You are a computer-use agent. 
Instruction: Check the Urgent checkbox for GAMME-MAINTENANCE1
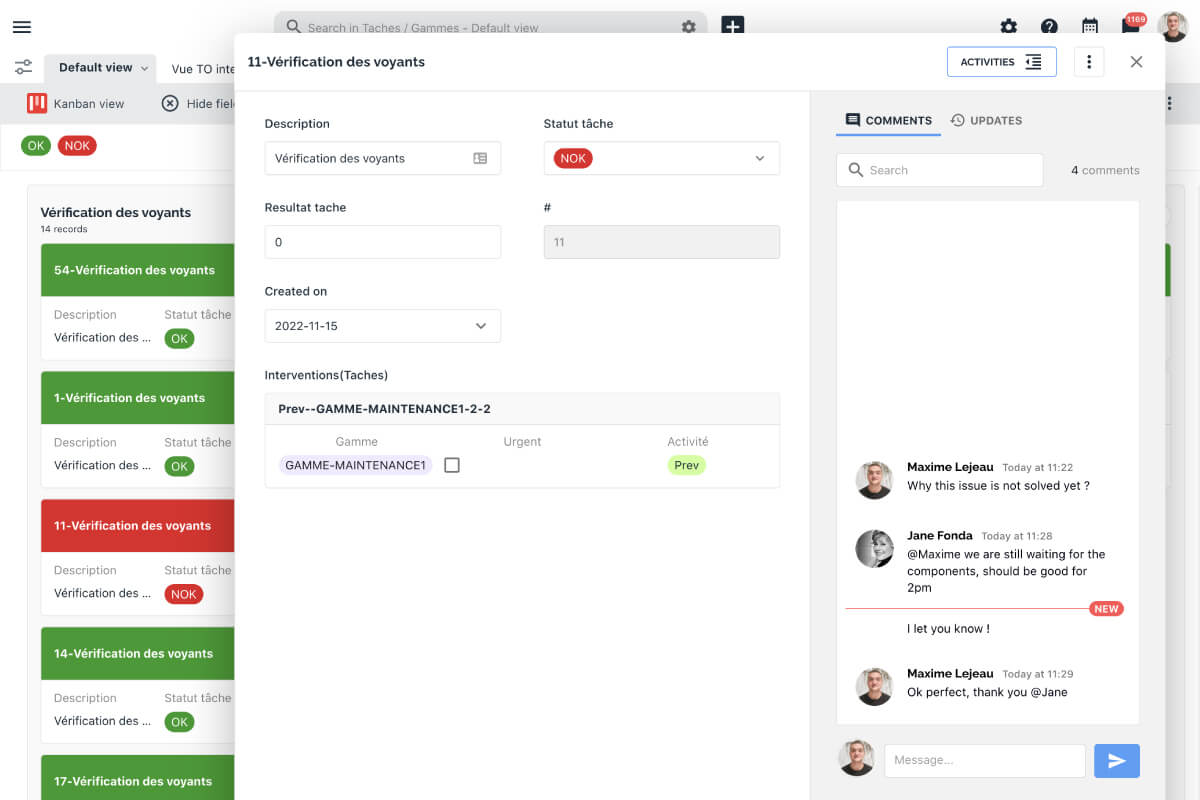pos(452,464)
